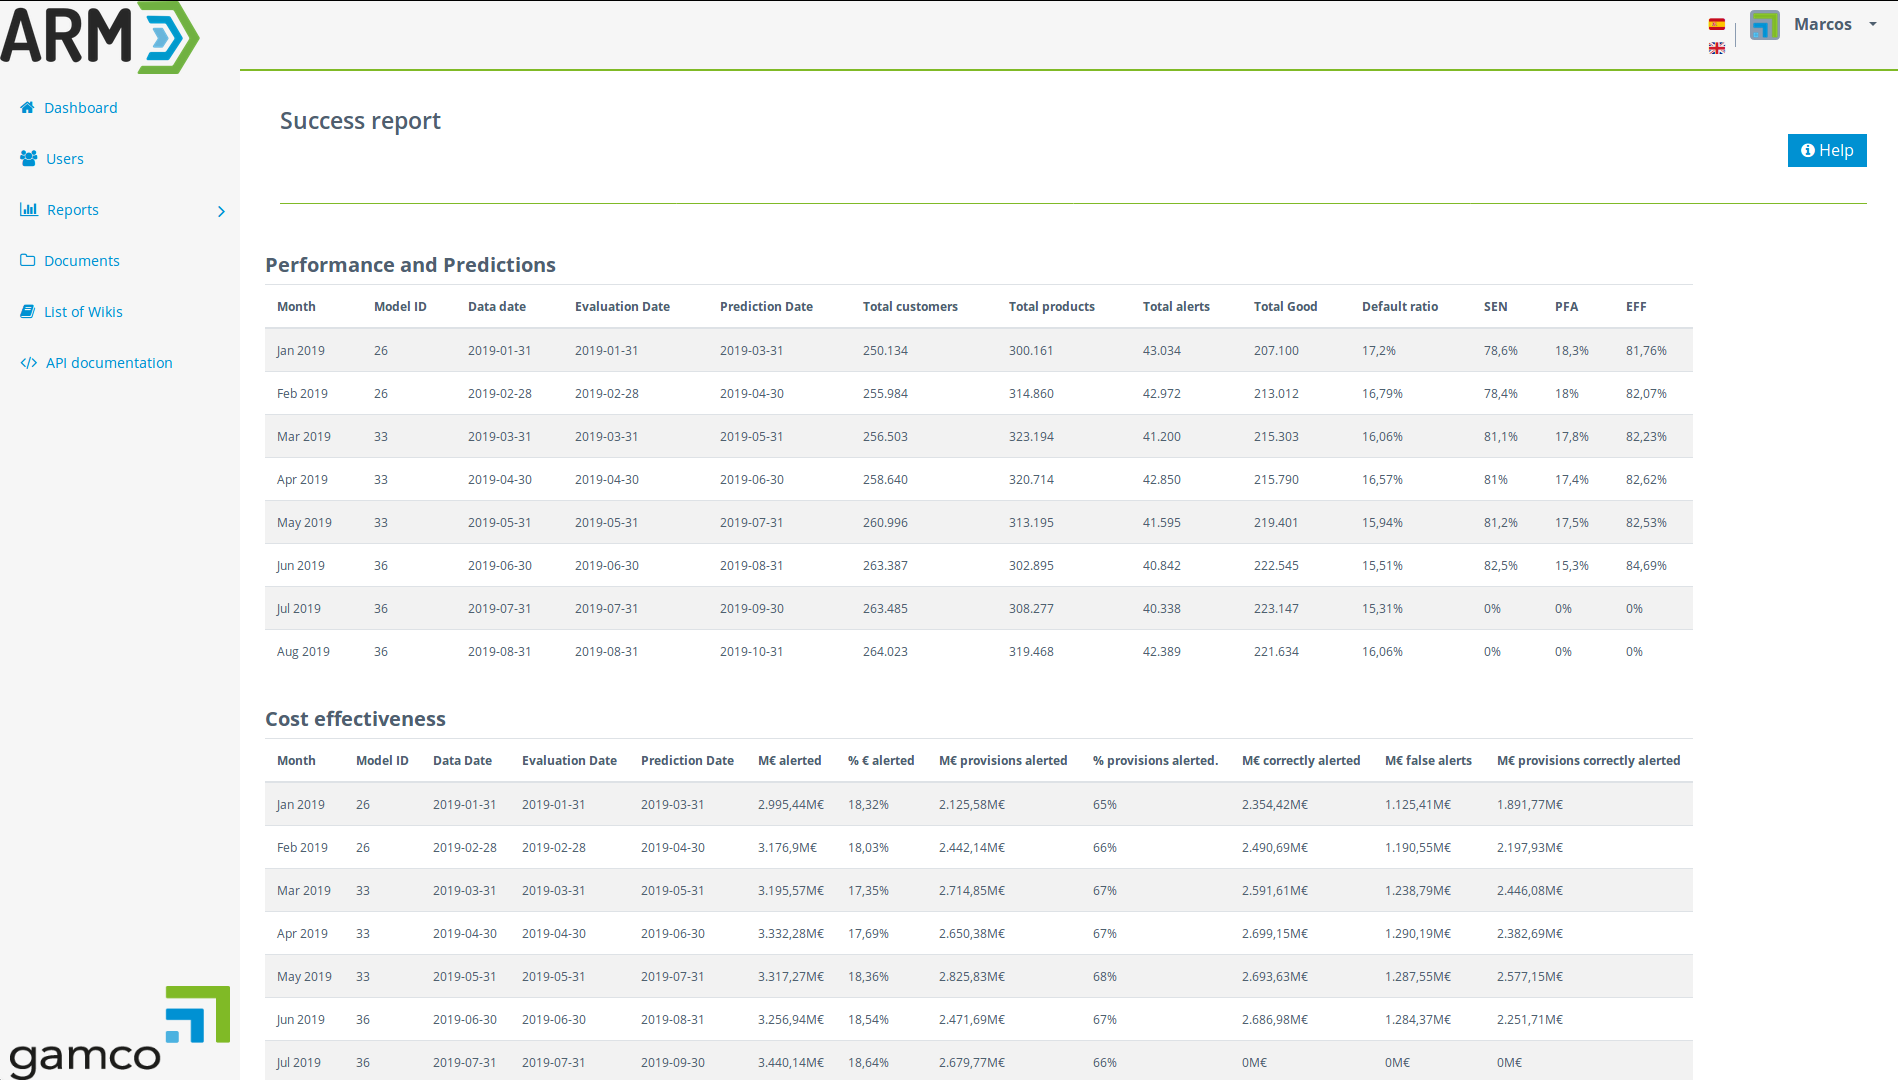Click the Help button
The width and height of the screenshot is (1898, 1080).
point(1827,150)
